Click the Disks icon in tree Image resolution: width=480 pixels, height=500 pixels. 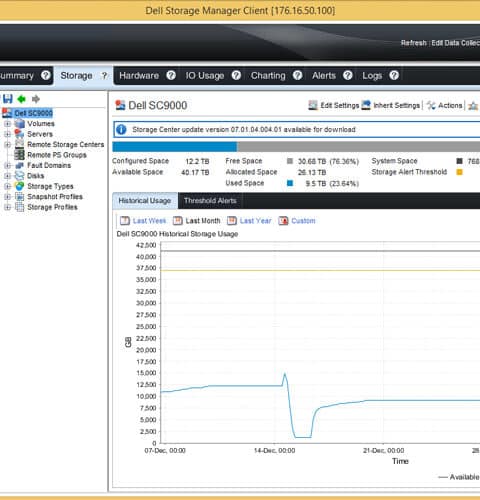tap(20, 176)
